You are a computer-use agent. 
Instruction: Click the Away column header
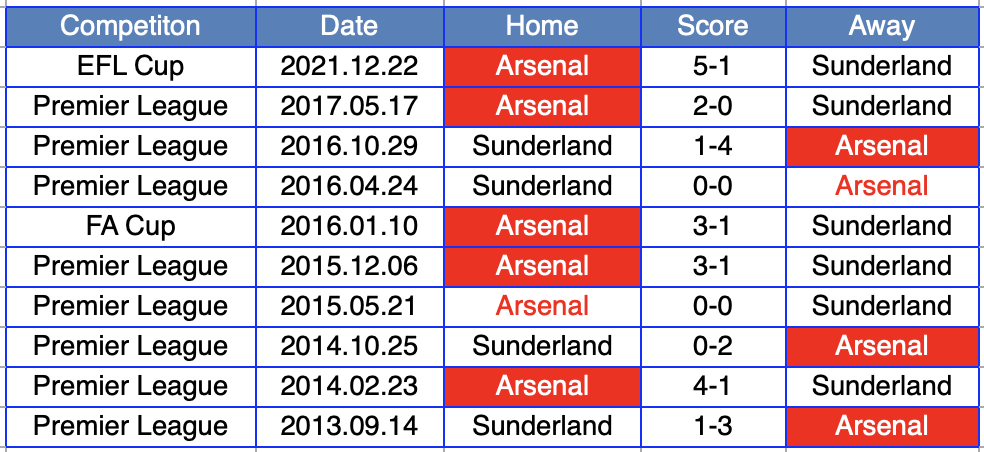click(x=881, y=26)
